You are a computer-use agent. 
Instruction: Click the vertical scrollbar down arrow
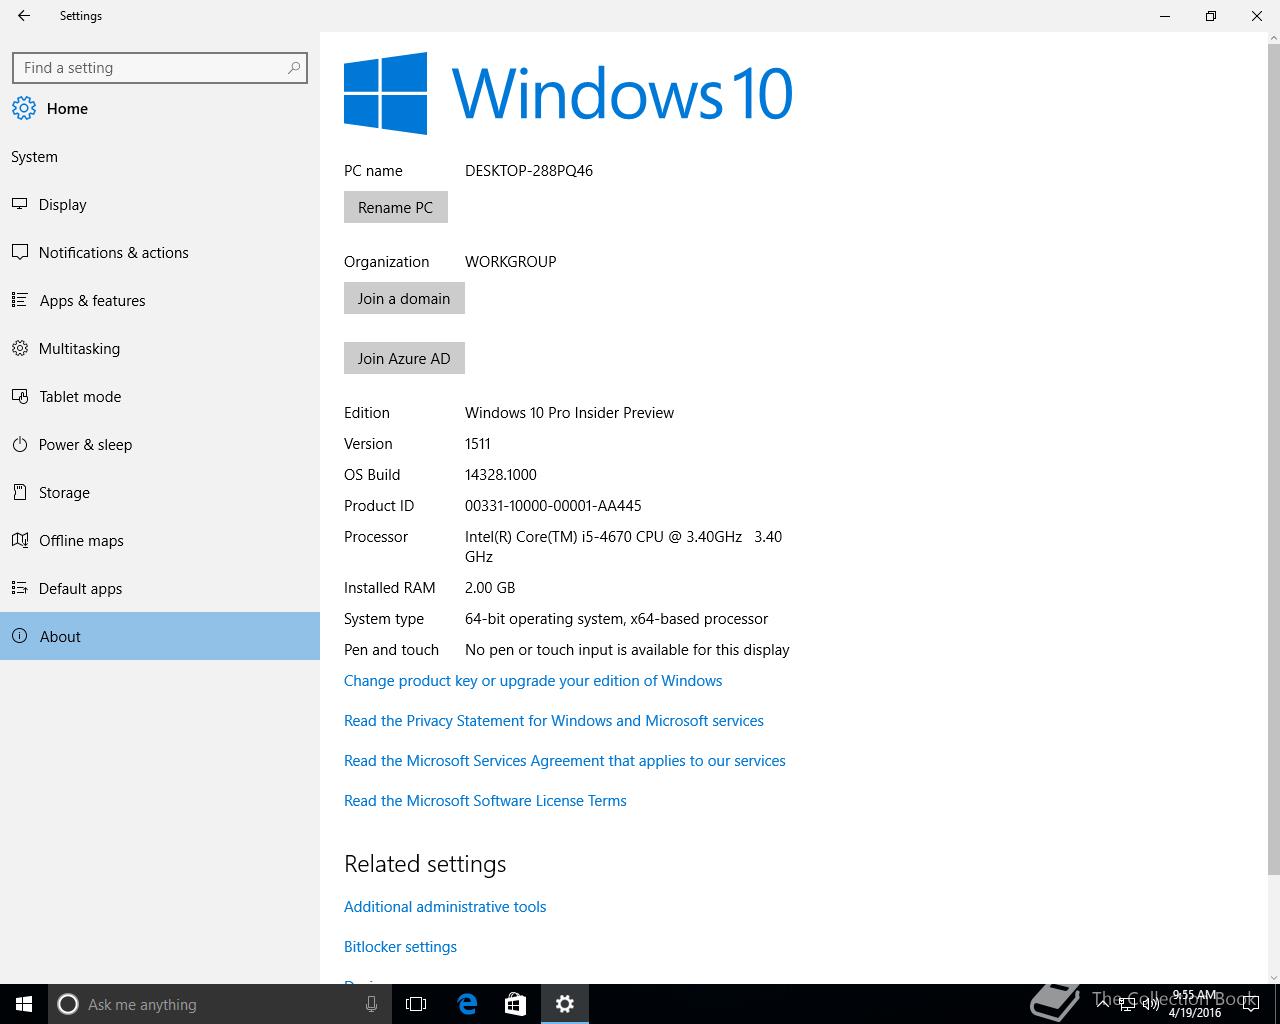click(x=1273, y=977)
